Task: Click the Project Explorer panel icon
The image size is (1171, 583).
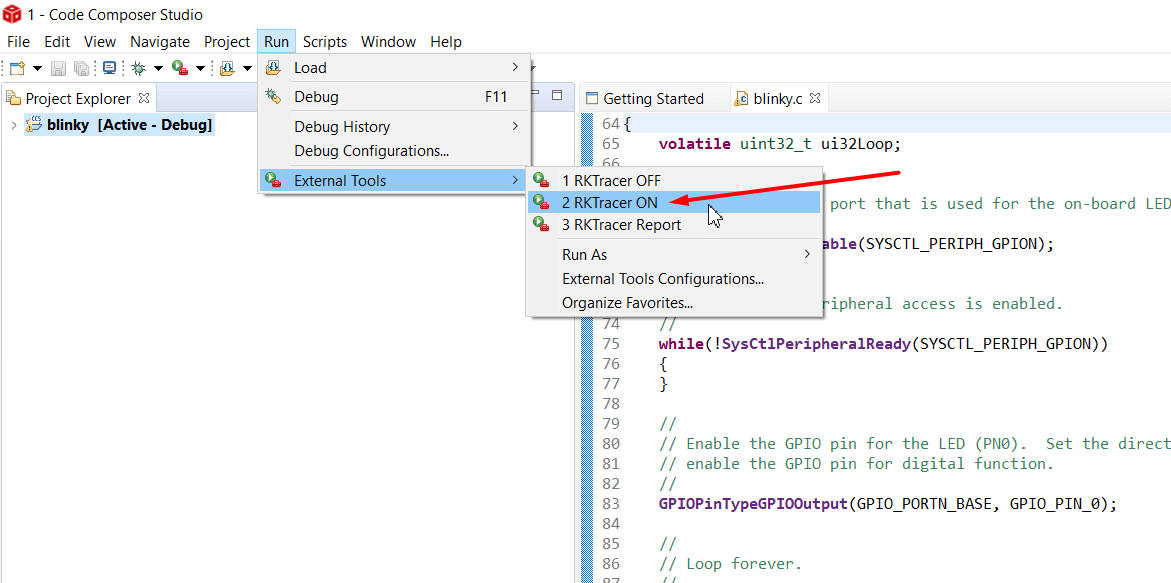Action: click(14, 98)
